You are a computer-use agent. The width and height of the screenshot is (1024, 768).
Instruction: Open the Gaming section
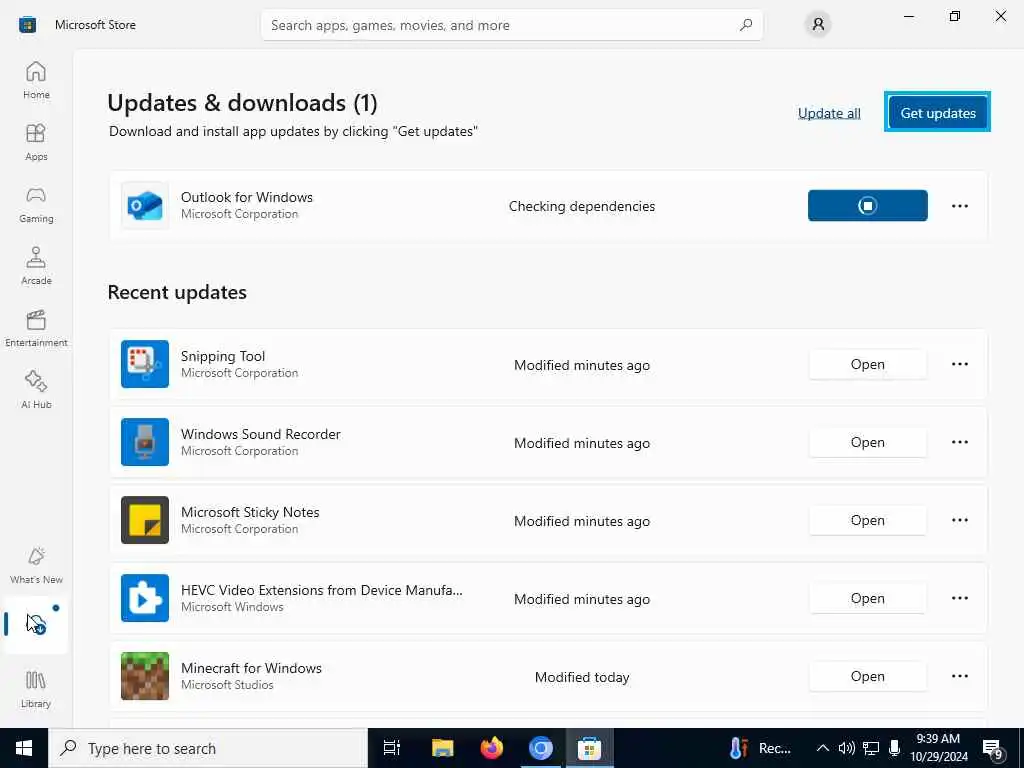coord(36,204)
